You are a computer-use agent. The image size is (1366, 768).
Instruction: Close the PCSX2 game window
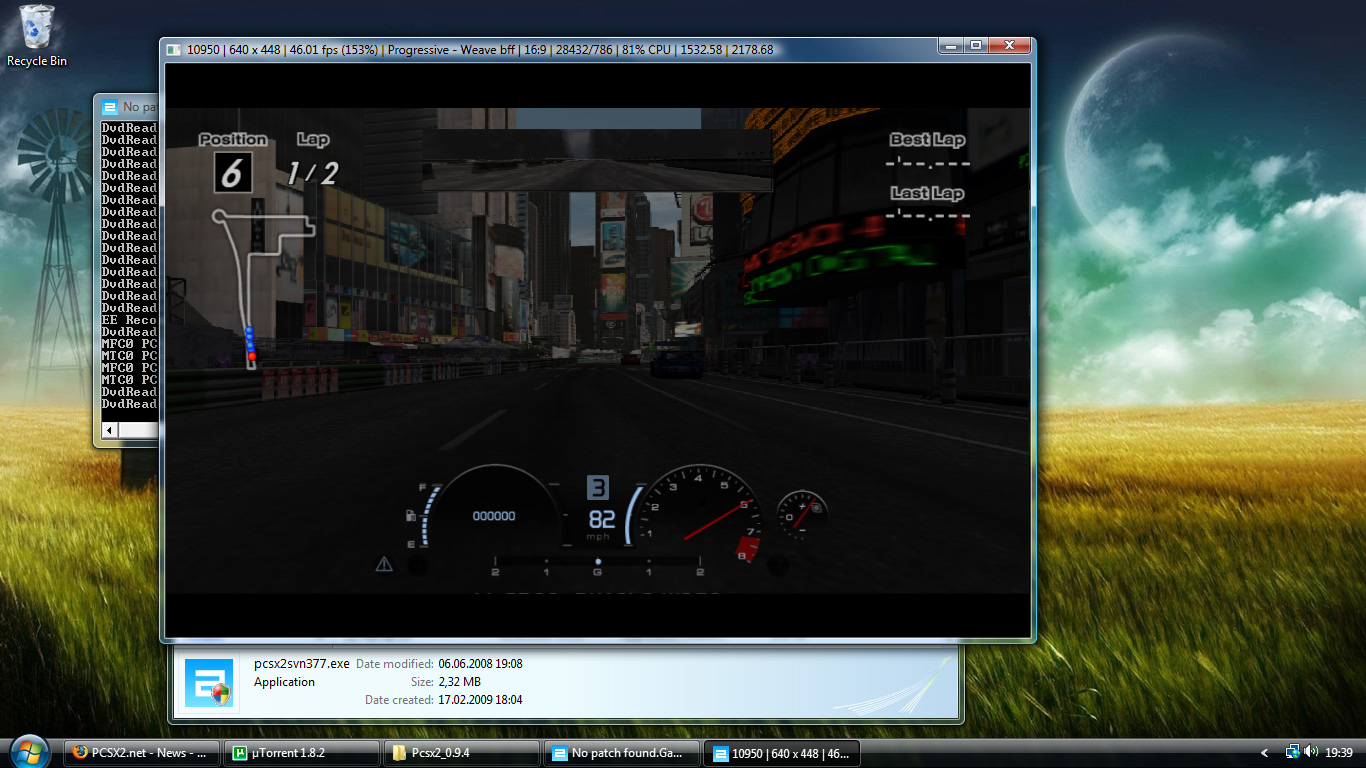(x=1009, y=46)
